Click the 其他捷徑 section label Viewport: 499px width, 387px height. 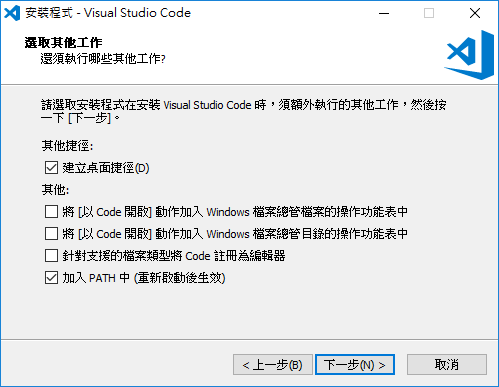click(67, 146)
